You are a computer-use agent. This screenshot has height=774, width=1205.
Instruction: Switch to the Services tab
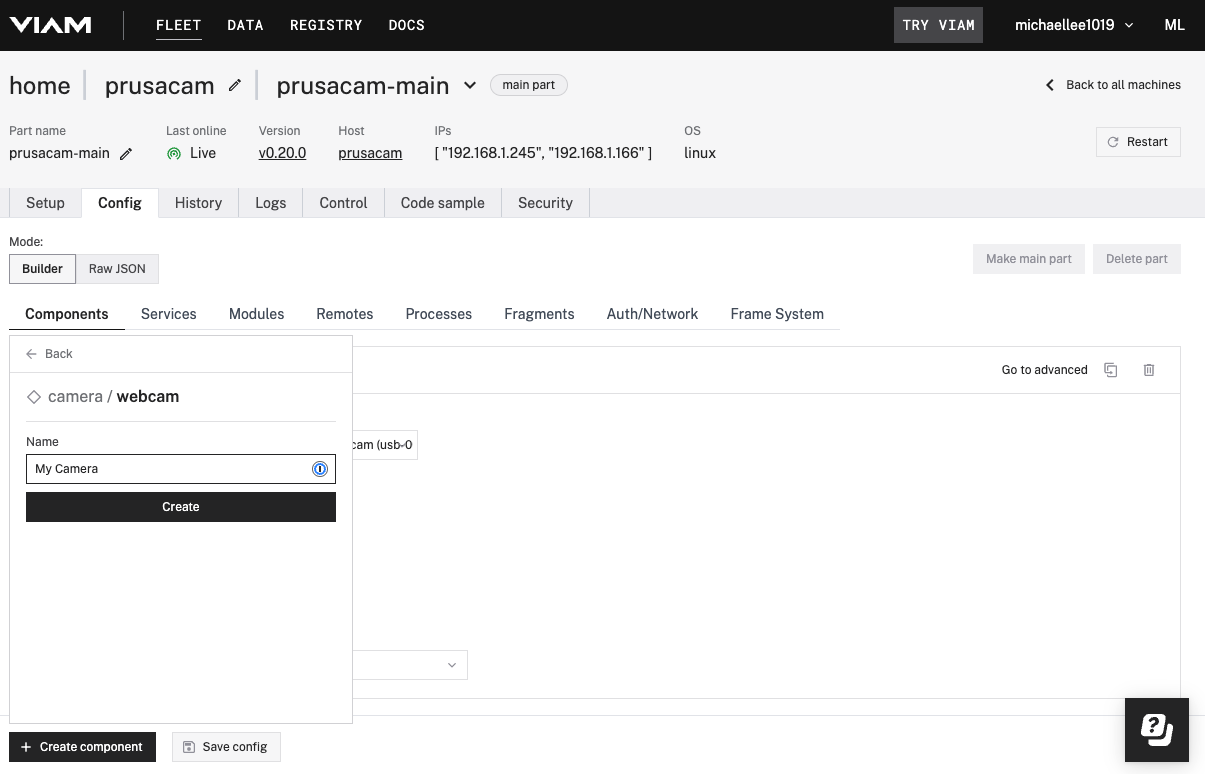(168, 313)
